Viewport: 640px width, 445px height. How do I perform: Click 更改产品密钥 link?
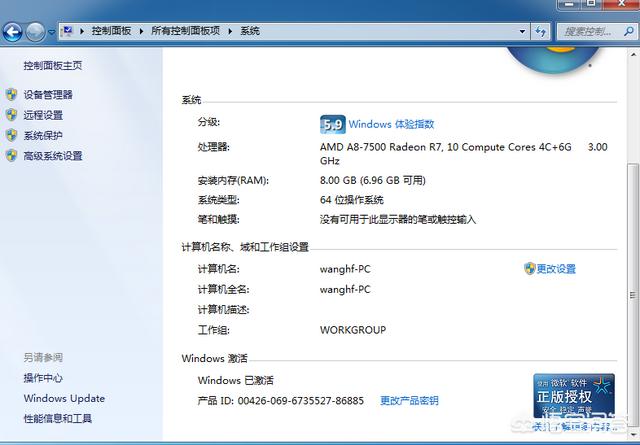[x=409, y=400]
